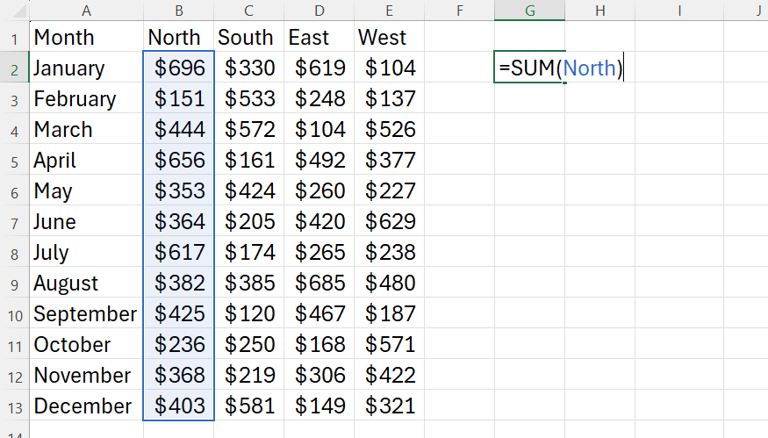Select column C header
The width and height of the screenshot is (768, 438).
coord(249,10)
